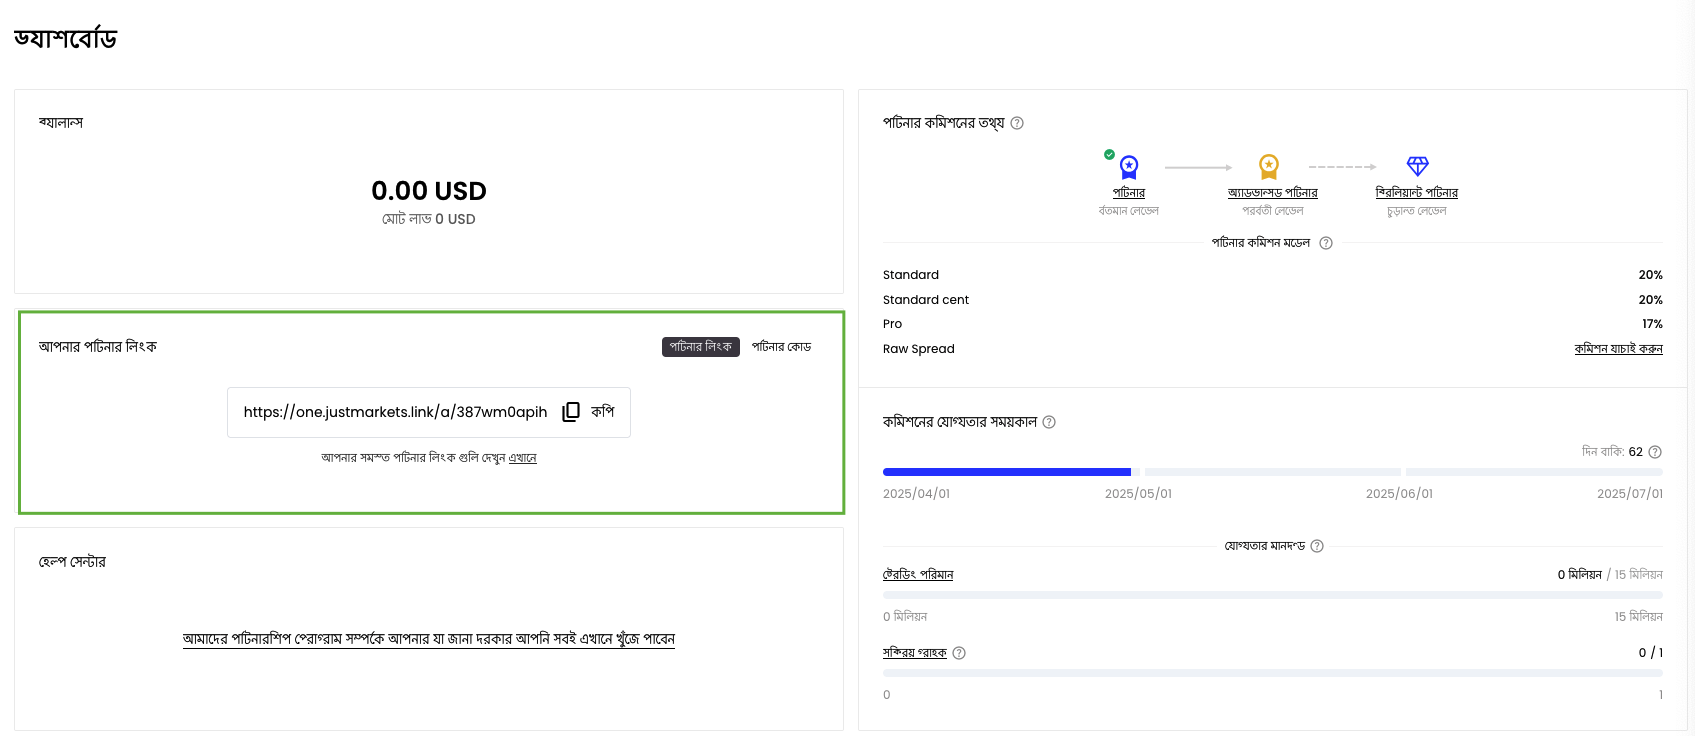
Task: Click the blue commission eligibility period progress bar
Action: pyautogui.click(x=1007, y=472)
